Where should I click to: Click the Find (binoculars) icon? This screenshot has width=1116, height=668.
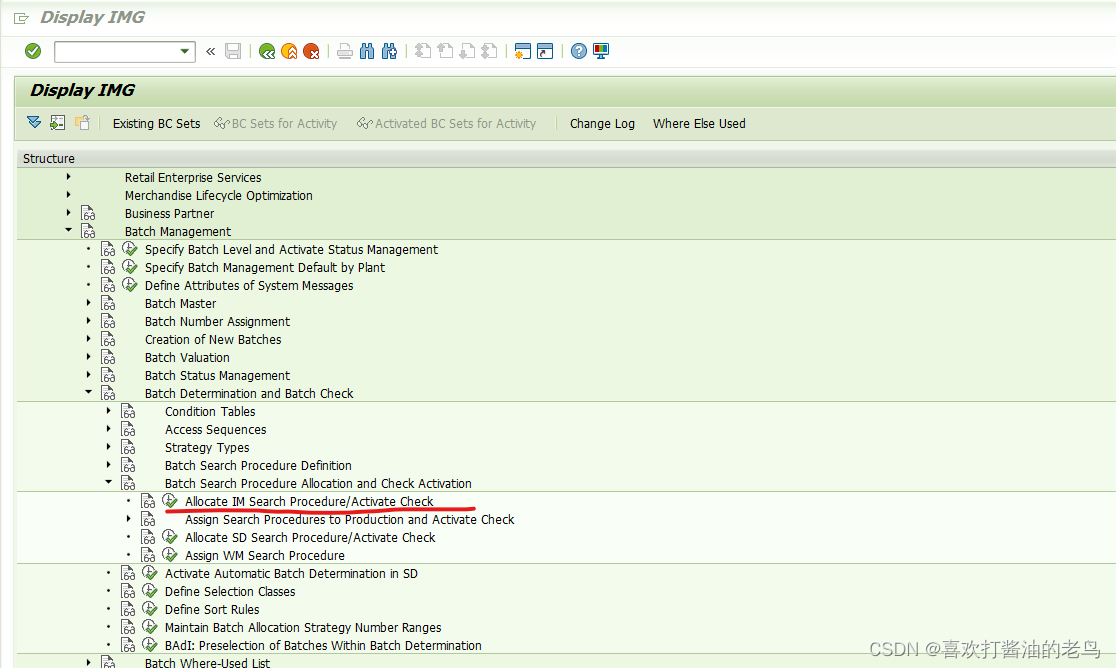pyautogui.click(x=366, y=51)
